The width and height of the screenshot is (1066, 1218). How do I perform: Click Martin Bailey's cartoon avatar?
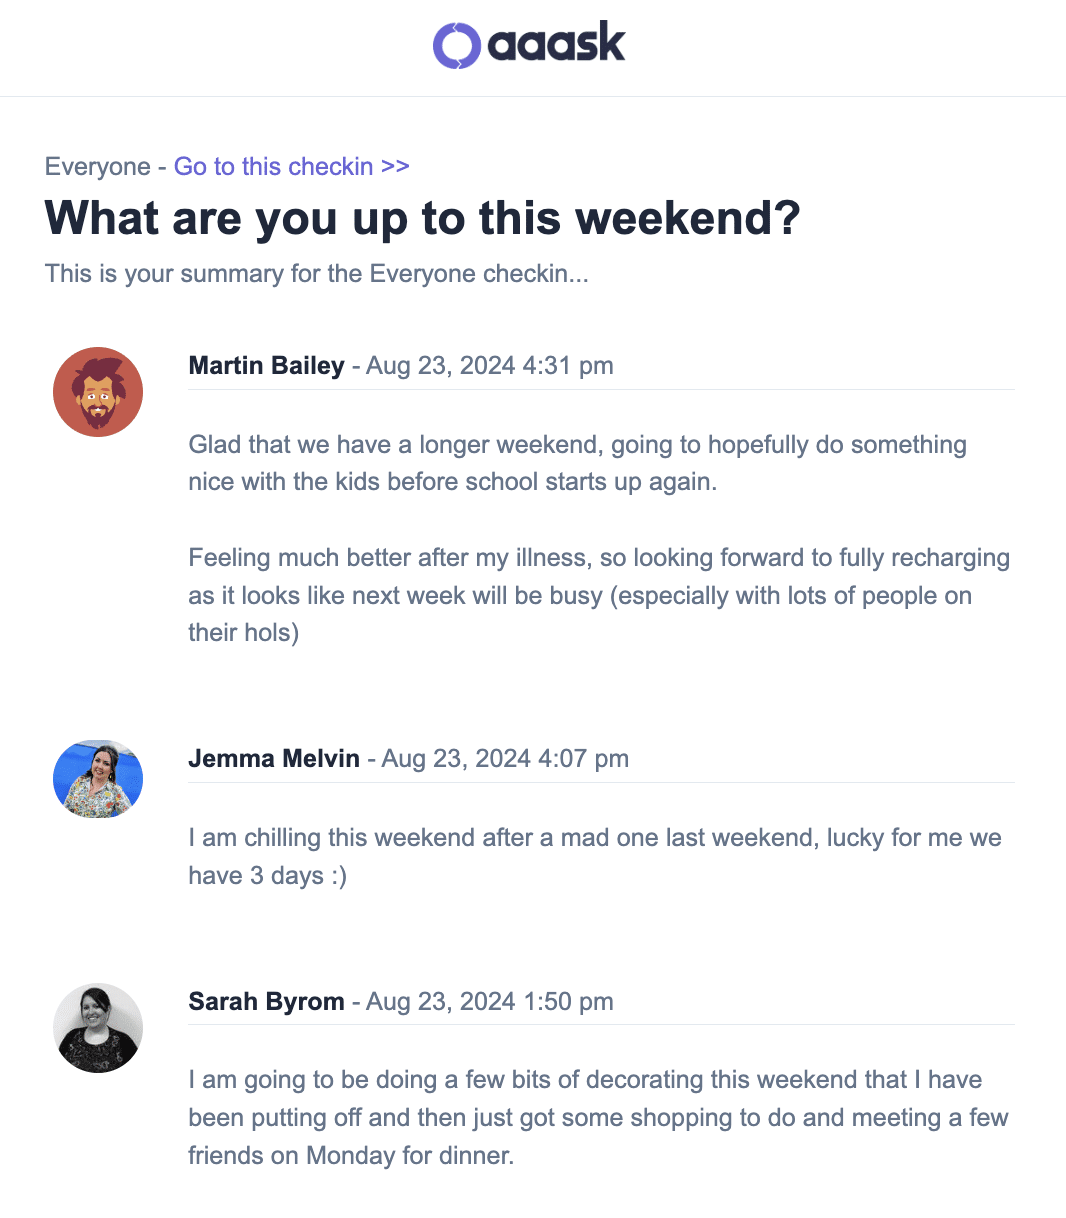coord(98,392)
